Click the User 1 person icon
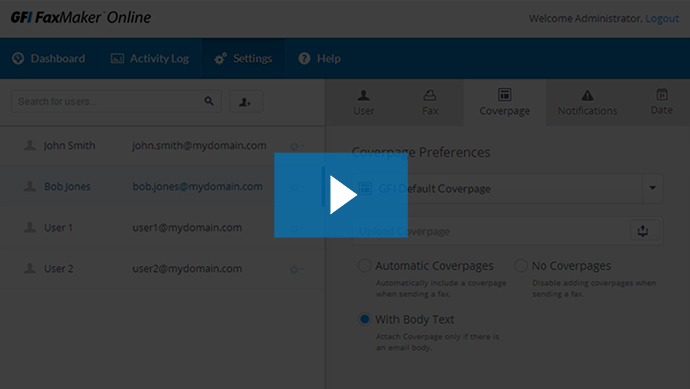The width and height of the screenshot is (690, 389). (29, 227)
